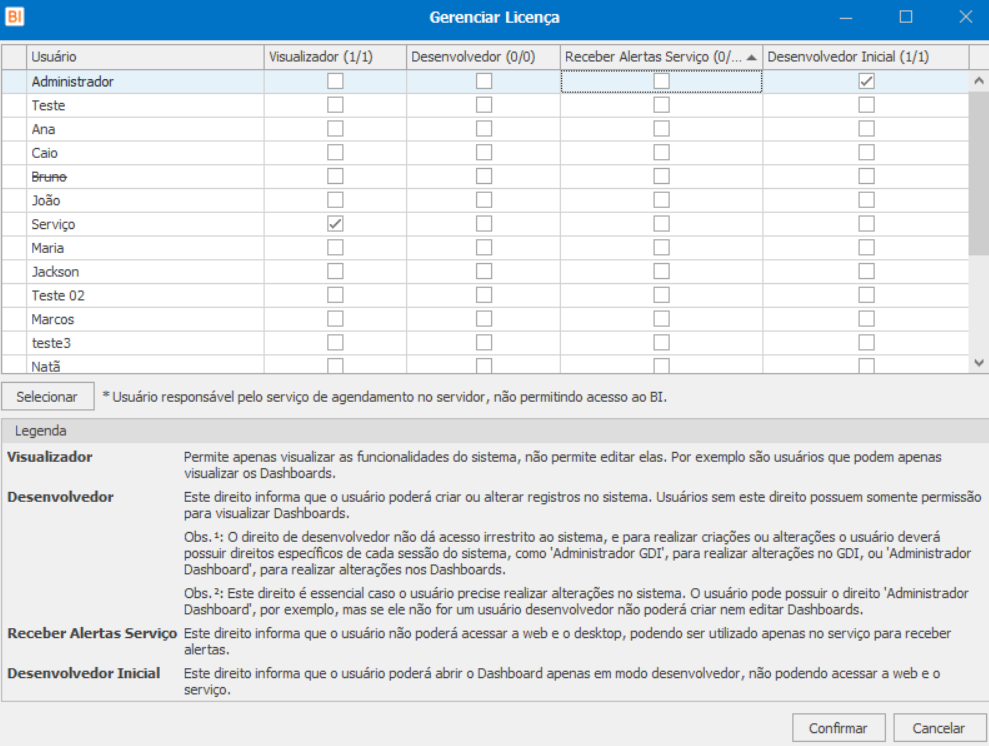The height and width of the screenshot is (746, 989).
Task: Enable Visualizador for Maria
Action: [x=335, y=247]
